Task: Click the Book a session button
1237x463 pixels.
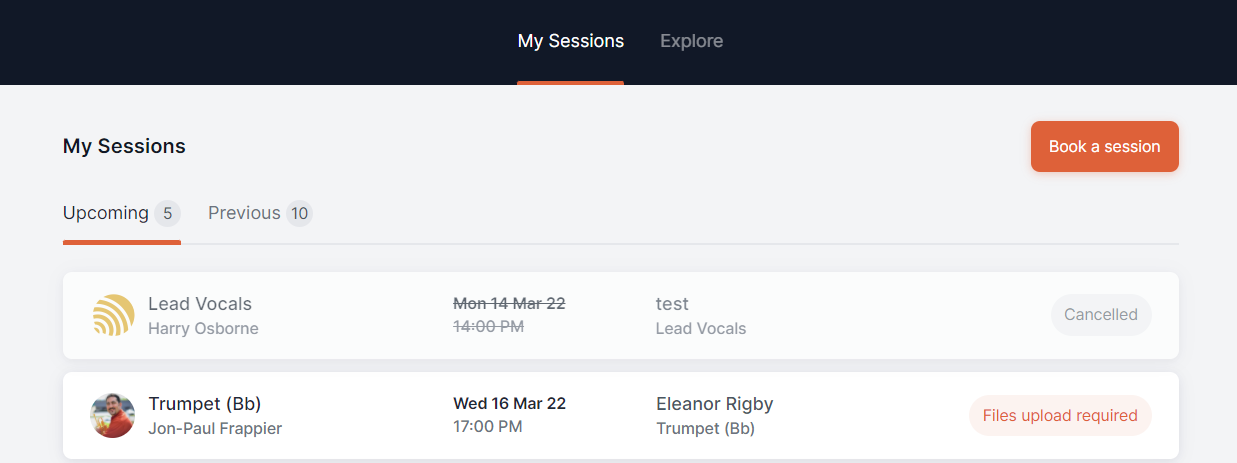Action: (1105, 147)
